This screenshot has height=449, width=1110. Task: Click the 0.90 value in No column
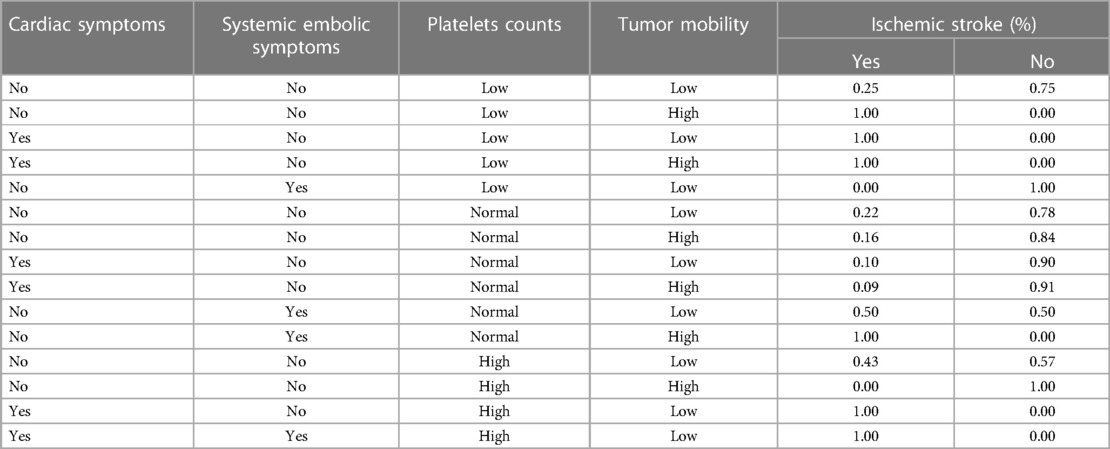click(x=1042, y=262)
